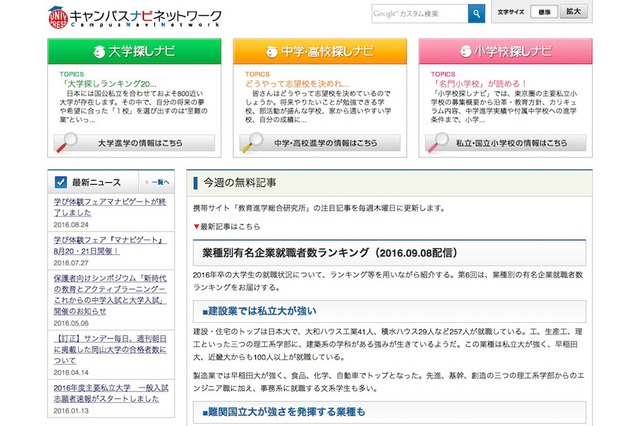This screenshot has height=426, width=640.
Task: Click red magnifier icon on 大学進学 button
Action: (67, 142)
